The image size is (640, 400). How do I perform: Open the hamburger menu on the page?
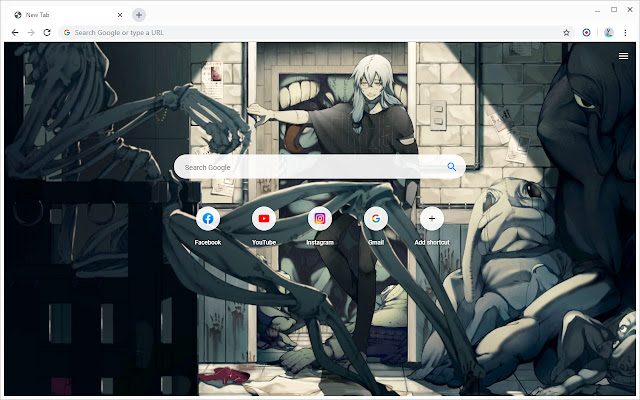(623, 56)
